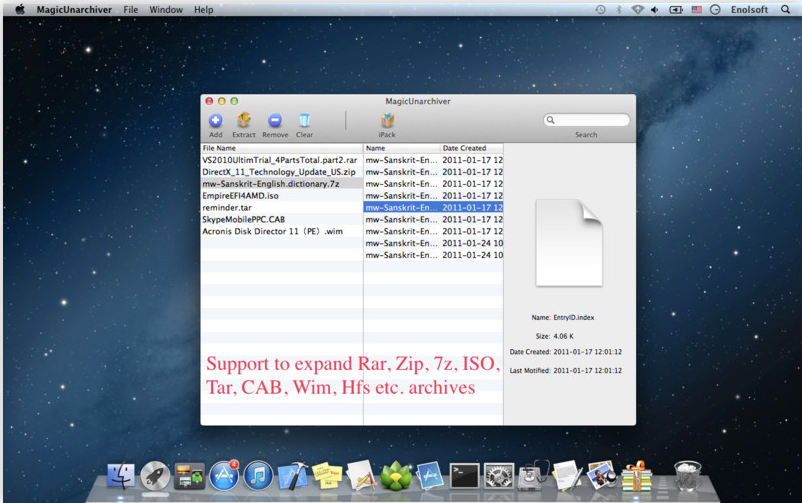The height and width of the screenshot is (503, 802).
Task: Click the 4.06 K size value
Action: [564, 336]
